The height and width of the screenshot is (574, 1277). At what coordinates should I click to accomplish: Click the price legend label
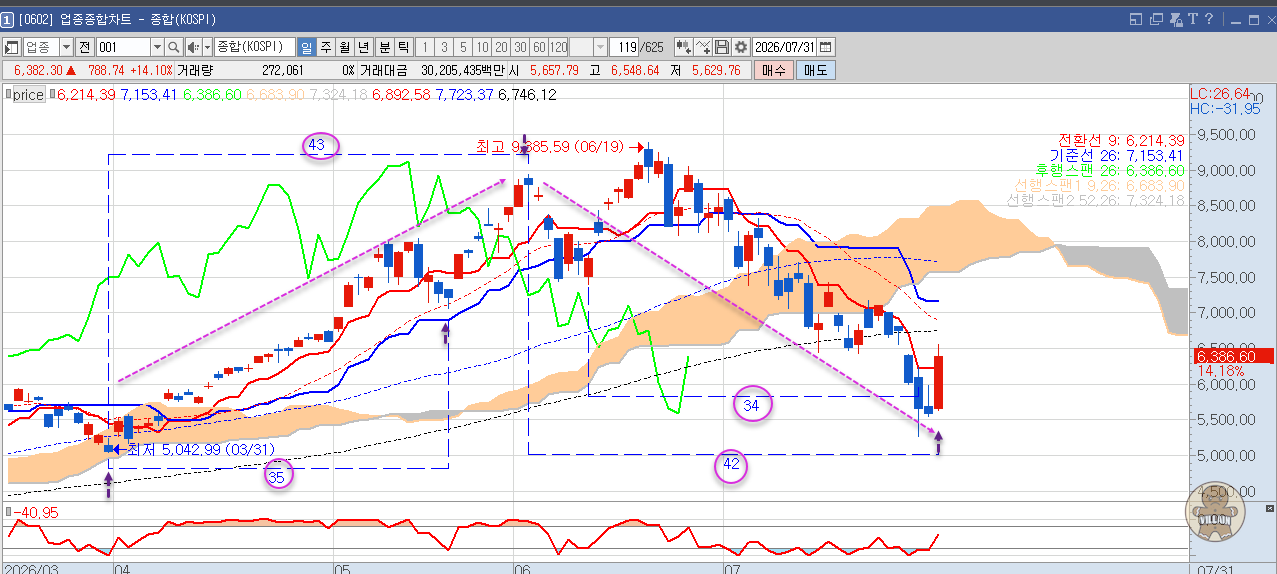pos(29,94)
